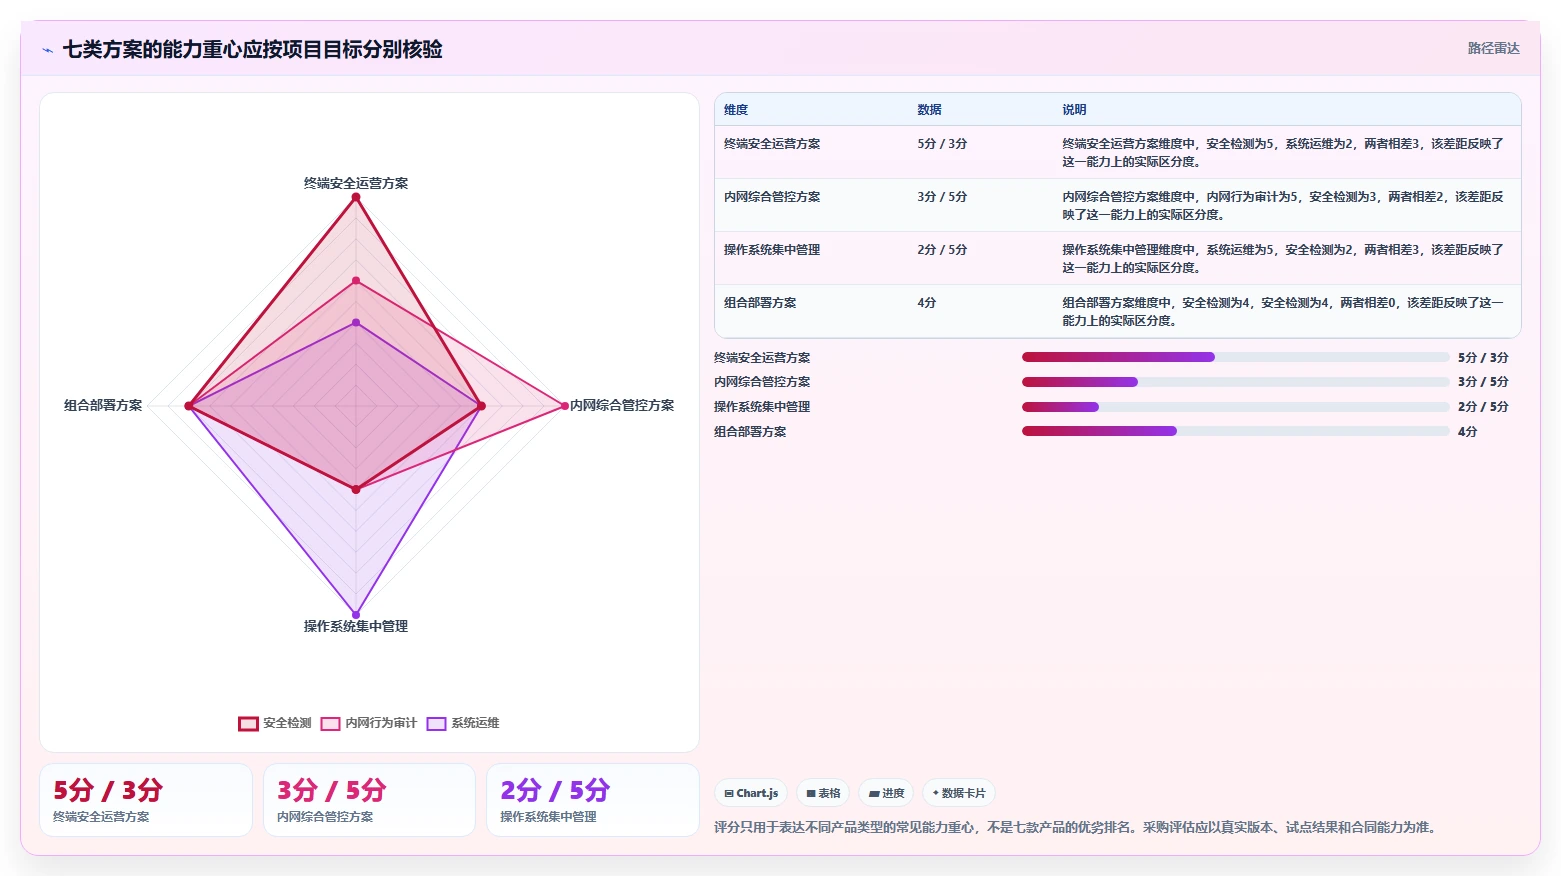The width and height of the screenshot is (1561, 876).
Task: Click the title icon before 七类方案
Action: pyautogui.click(x=47, y=50)
